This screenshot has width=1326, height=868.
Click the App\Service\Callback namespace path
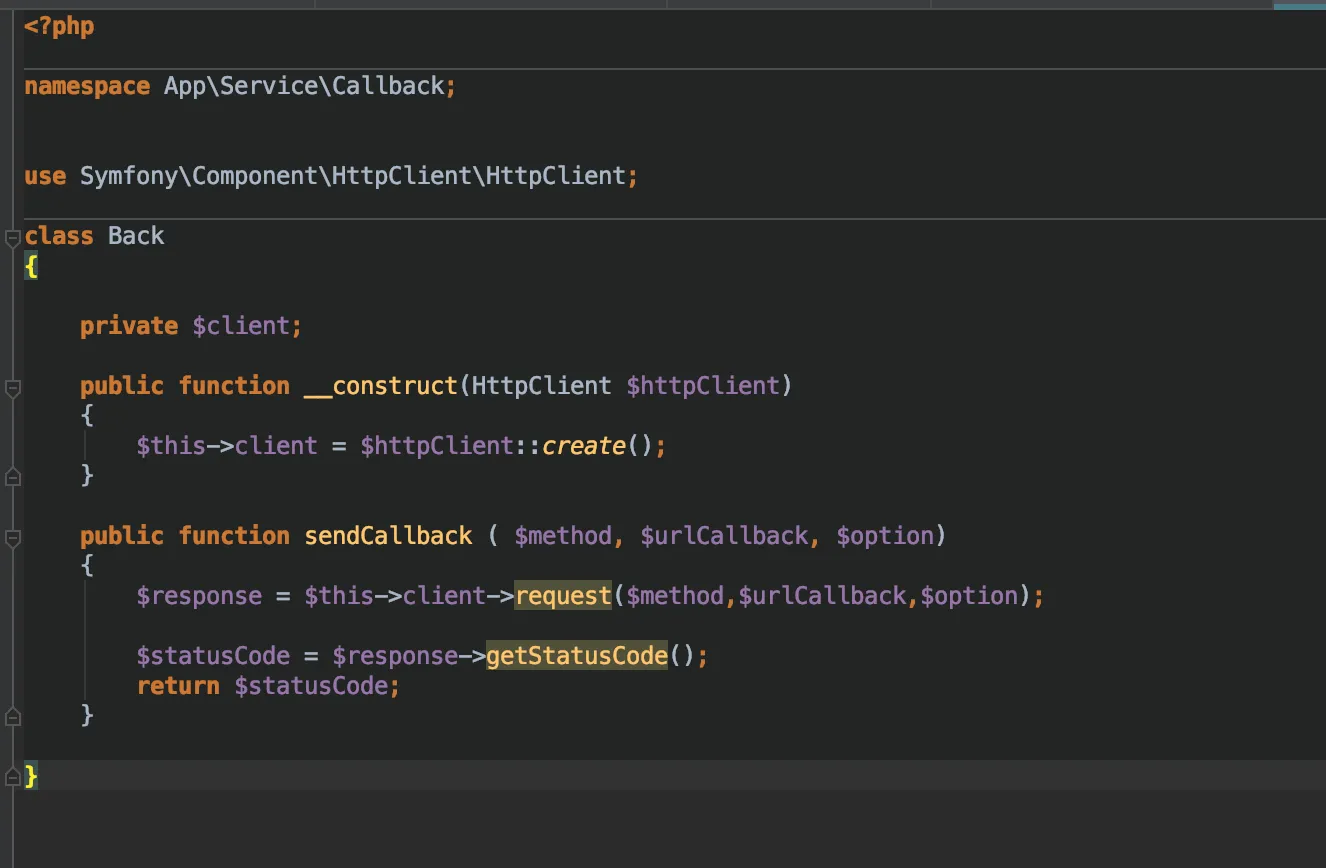pos(304,86)
